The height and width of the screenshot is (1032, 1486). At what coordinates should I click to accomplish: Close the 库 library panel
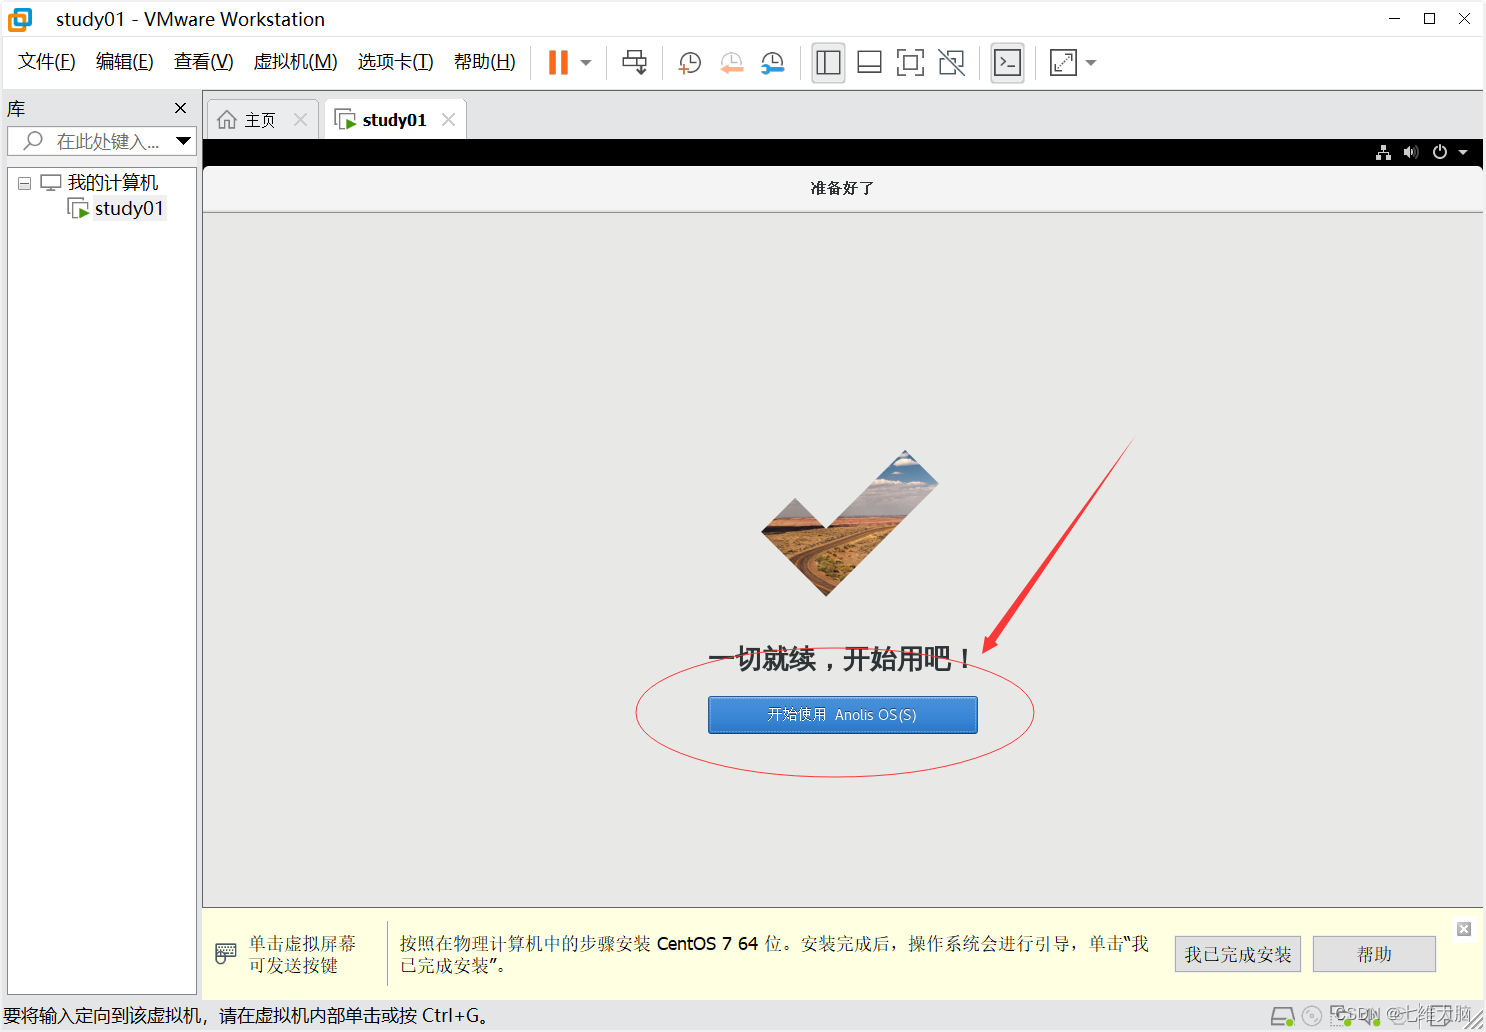pyautogui.click(x=180, y=108)
